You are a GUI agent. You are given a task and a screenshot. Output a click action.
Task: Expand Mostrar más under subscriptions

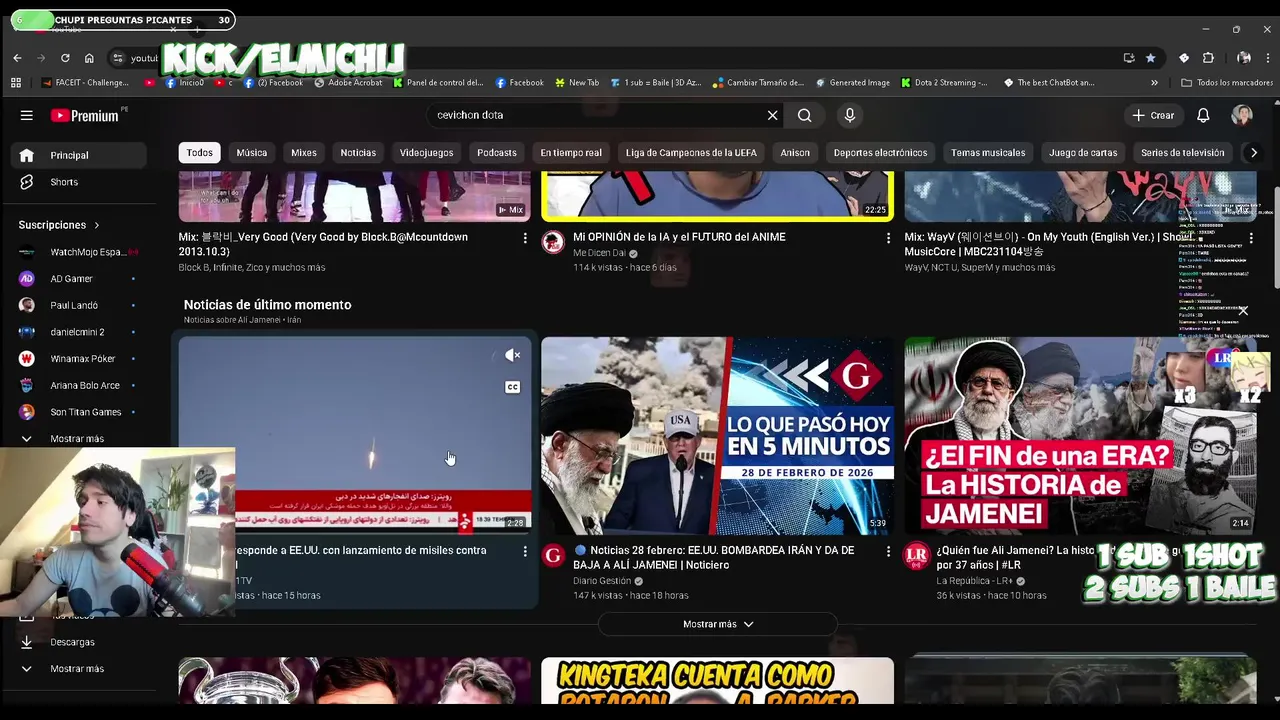click(x=78, y=438)
